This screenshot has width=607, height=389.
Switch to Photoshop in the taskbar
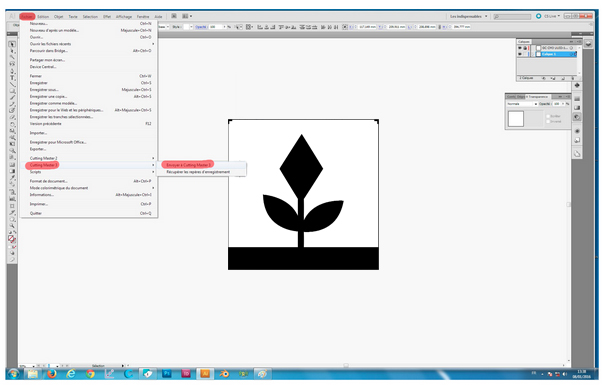(x=167, y=374)
